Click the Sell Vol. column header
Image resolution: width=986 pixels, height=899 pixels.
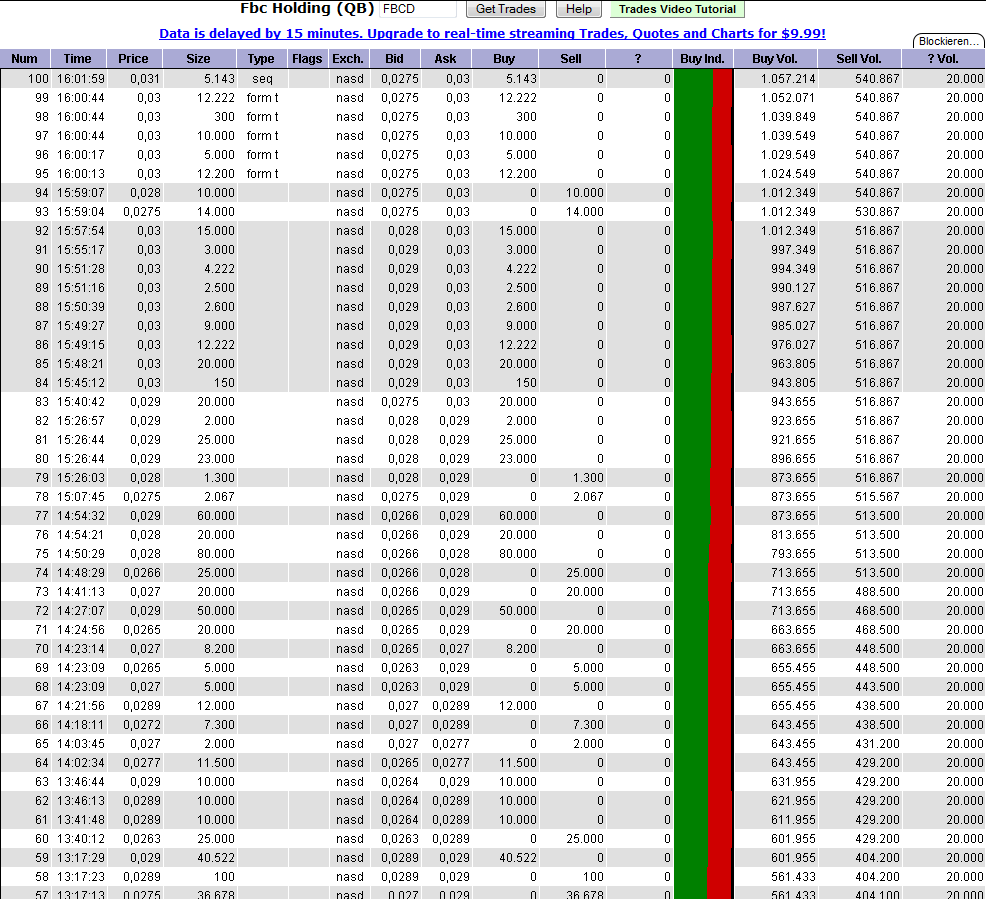point(859,58)
